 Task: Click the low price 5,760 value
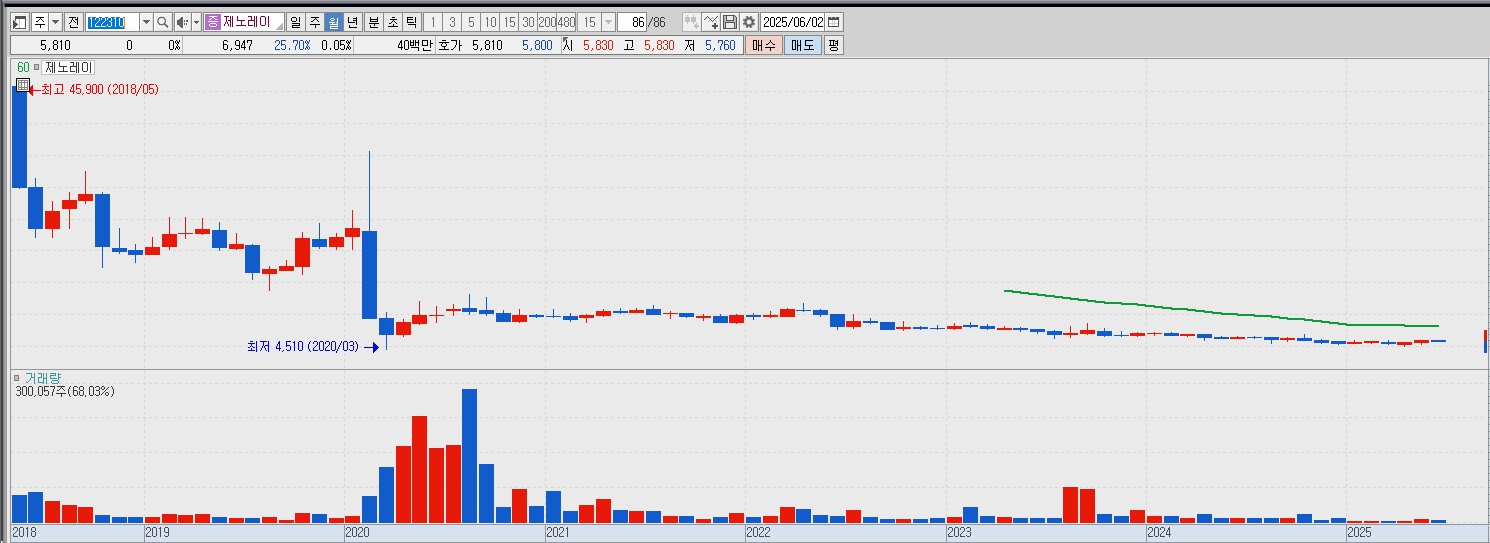point(720,46)
